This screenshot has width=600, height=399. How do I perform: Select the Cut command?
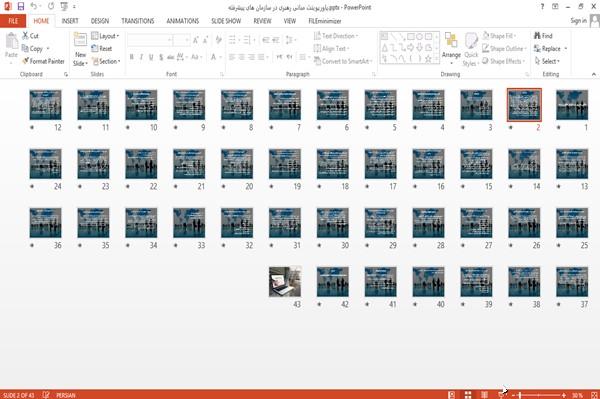(30, 36)
